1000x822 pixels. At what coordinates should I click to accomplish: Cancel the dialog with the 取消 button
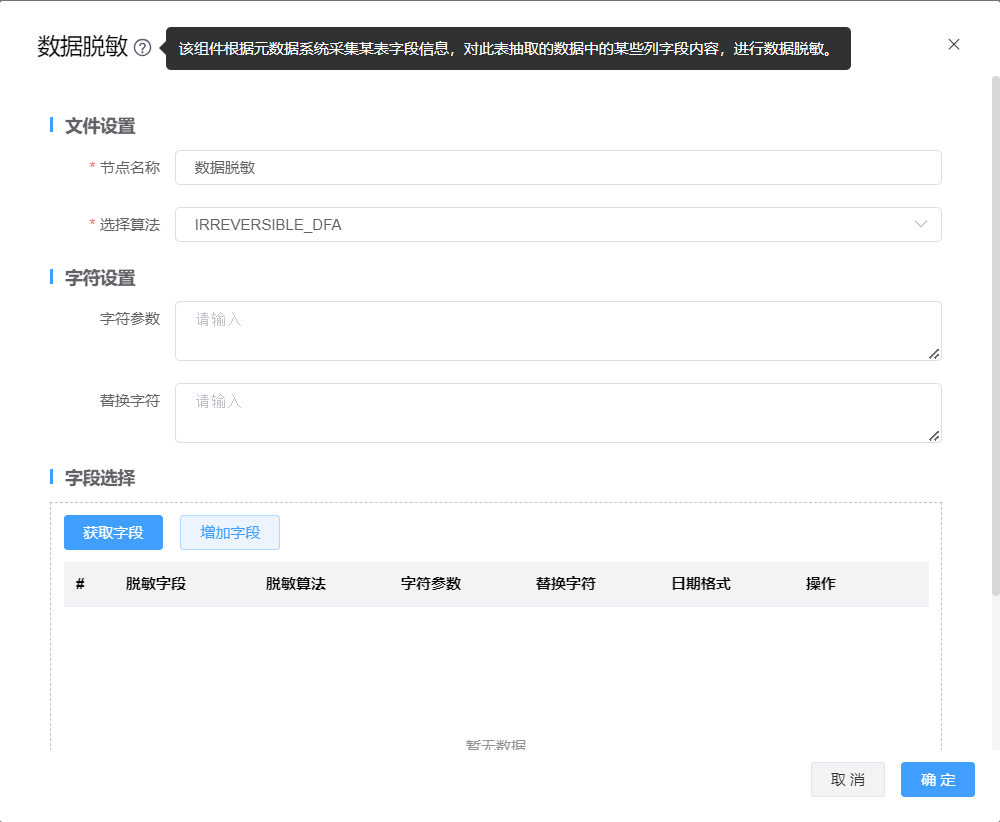coord(848,780)
